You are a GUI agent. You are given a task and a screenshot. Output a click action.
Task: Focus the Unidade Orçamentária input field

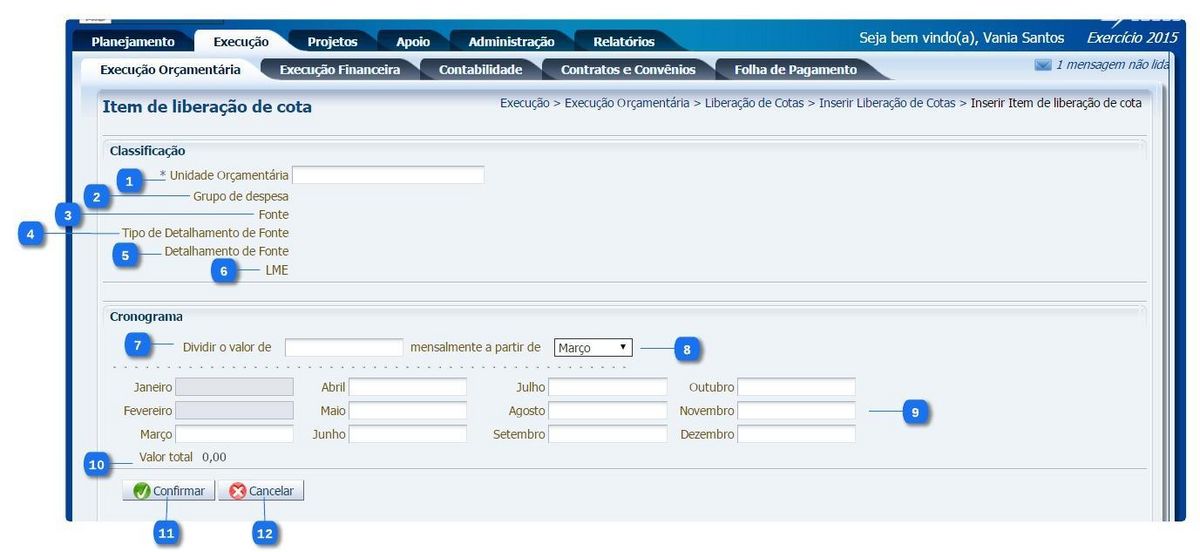tap(388, 175)
